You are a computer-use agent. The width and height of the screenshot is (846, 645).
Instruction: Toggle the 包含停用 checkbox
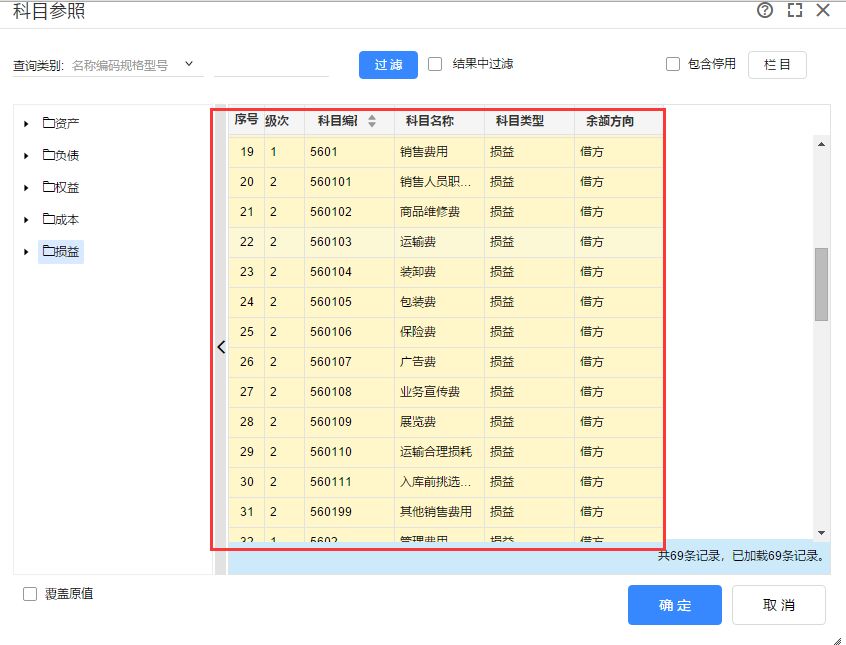[x=673, y=64]
